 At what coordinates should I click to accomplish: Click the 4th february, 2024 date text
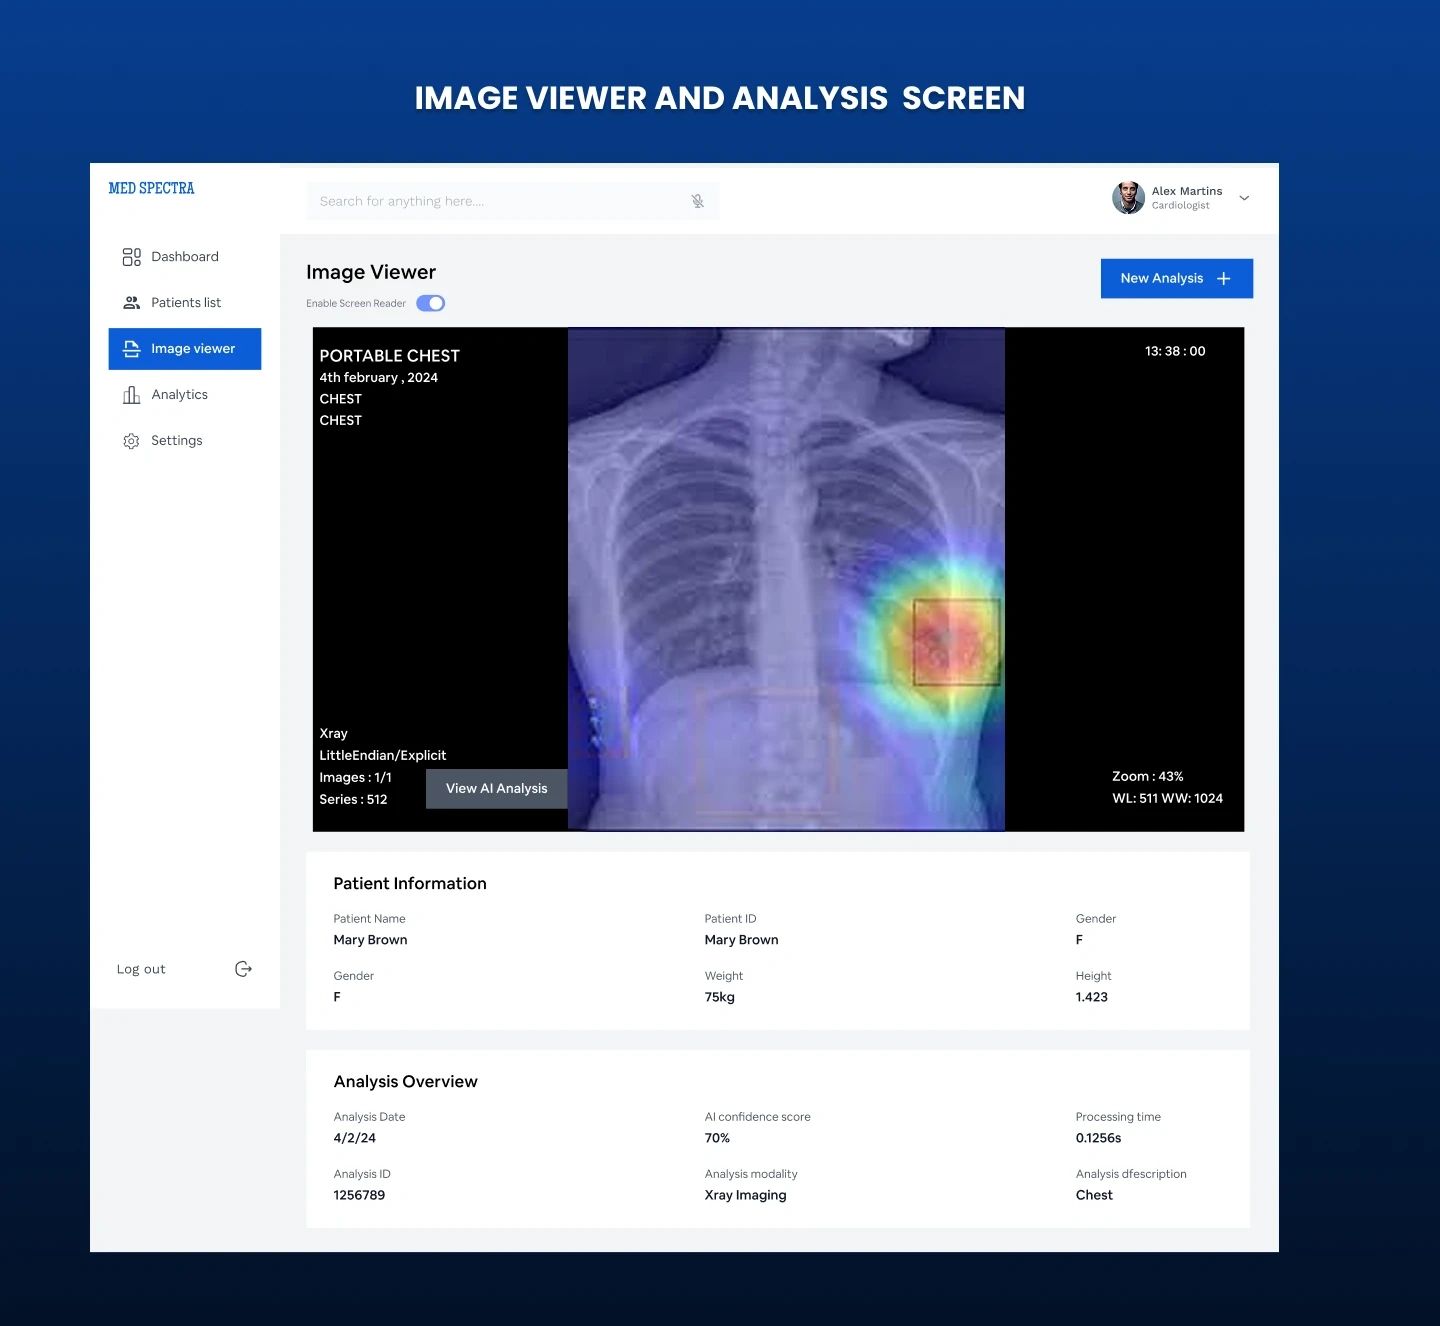[x=379, y=378]
